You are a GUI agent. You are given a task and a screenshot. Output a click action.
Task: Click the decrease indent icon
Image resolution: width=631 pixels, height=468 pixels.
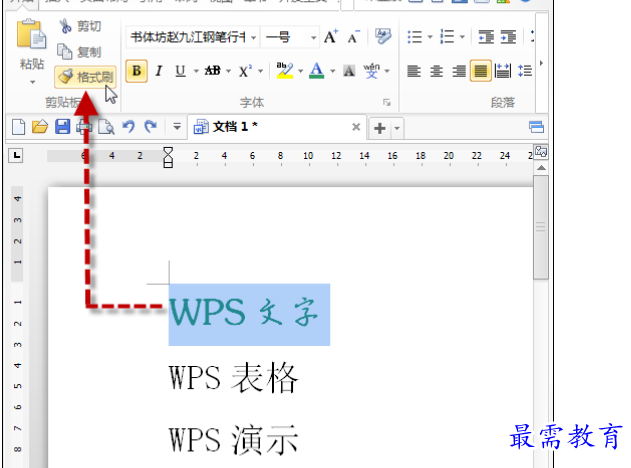pos(486,37)
